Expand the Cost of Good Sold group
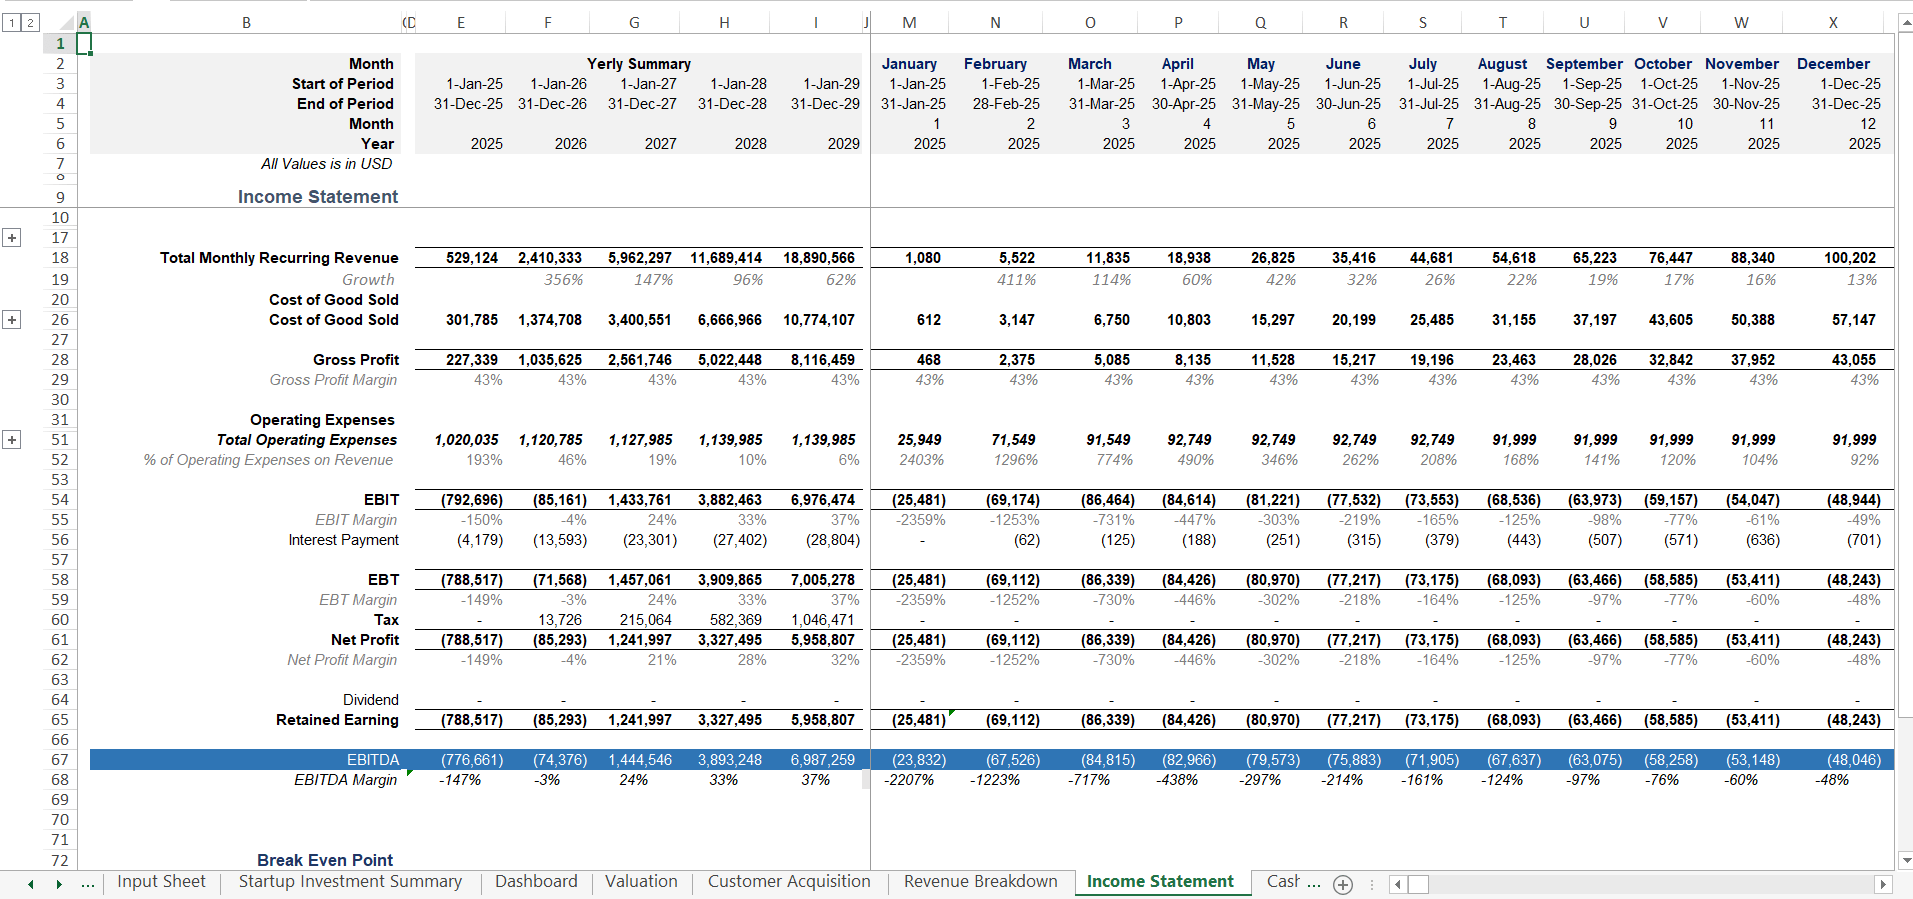The height and width of the screenshot is (899, 1913). coord(12,320)
